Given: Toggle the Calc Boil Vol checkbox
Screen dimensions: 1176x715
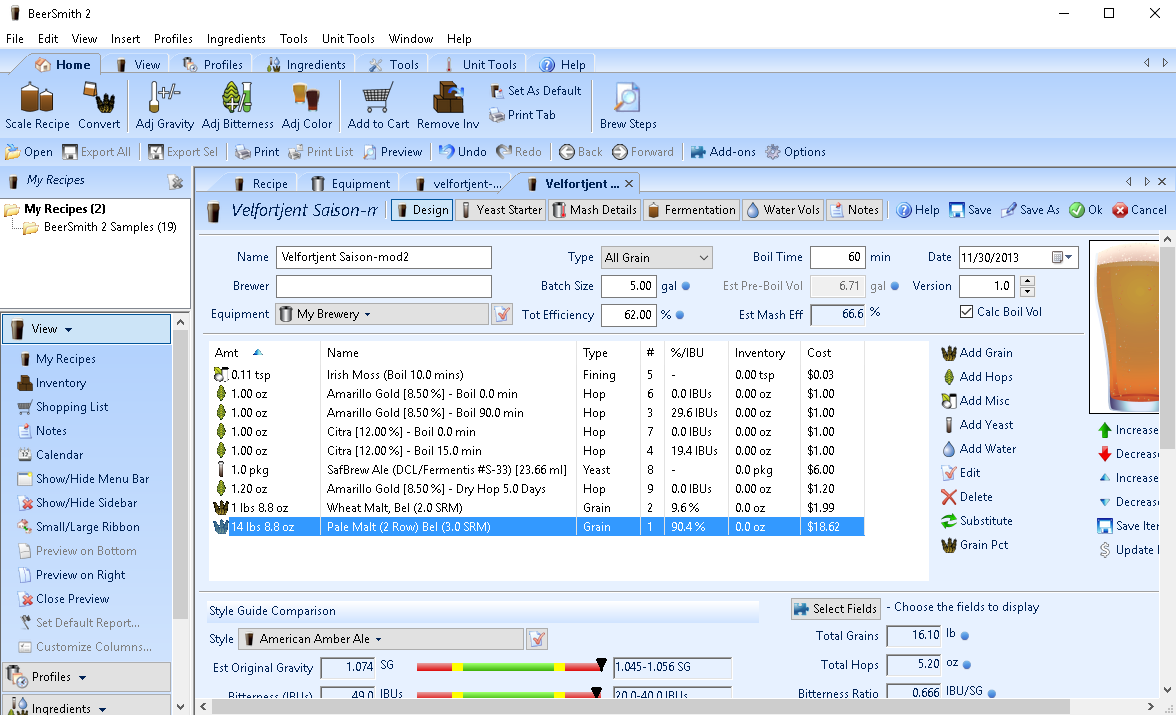Looking at the screenshot, I should coord(966,312).
